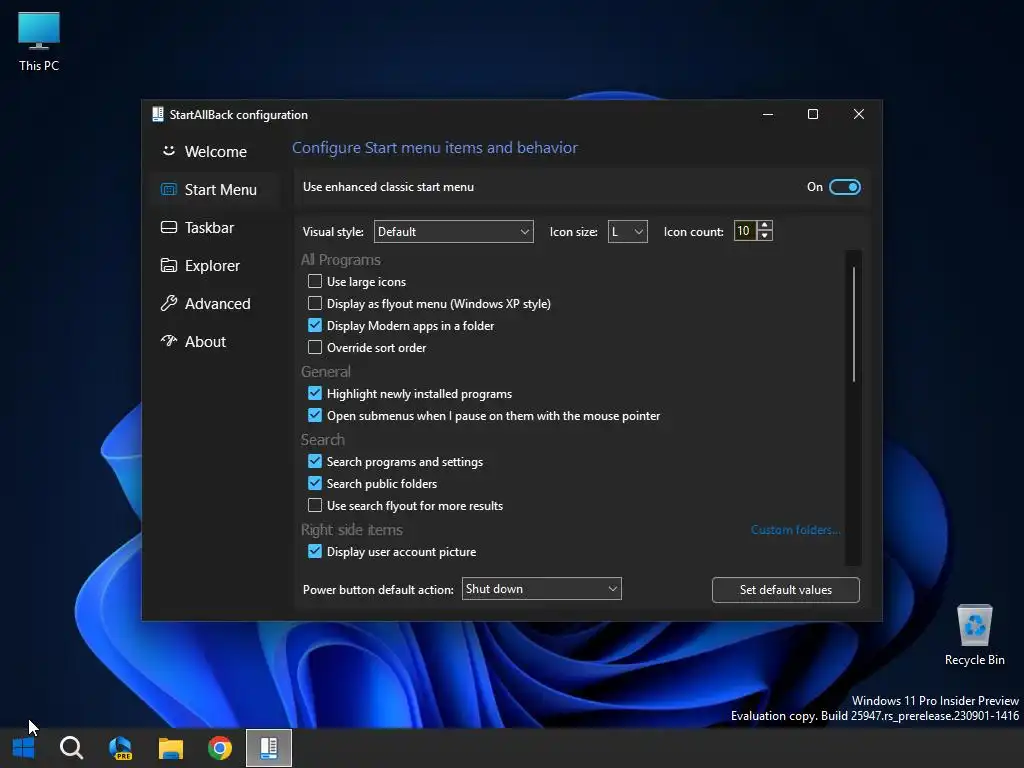This screenshot has width=1024, height=768.
Task: Enable Use search flyout for more results
Action: click(315, 505)
